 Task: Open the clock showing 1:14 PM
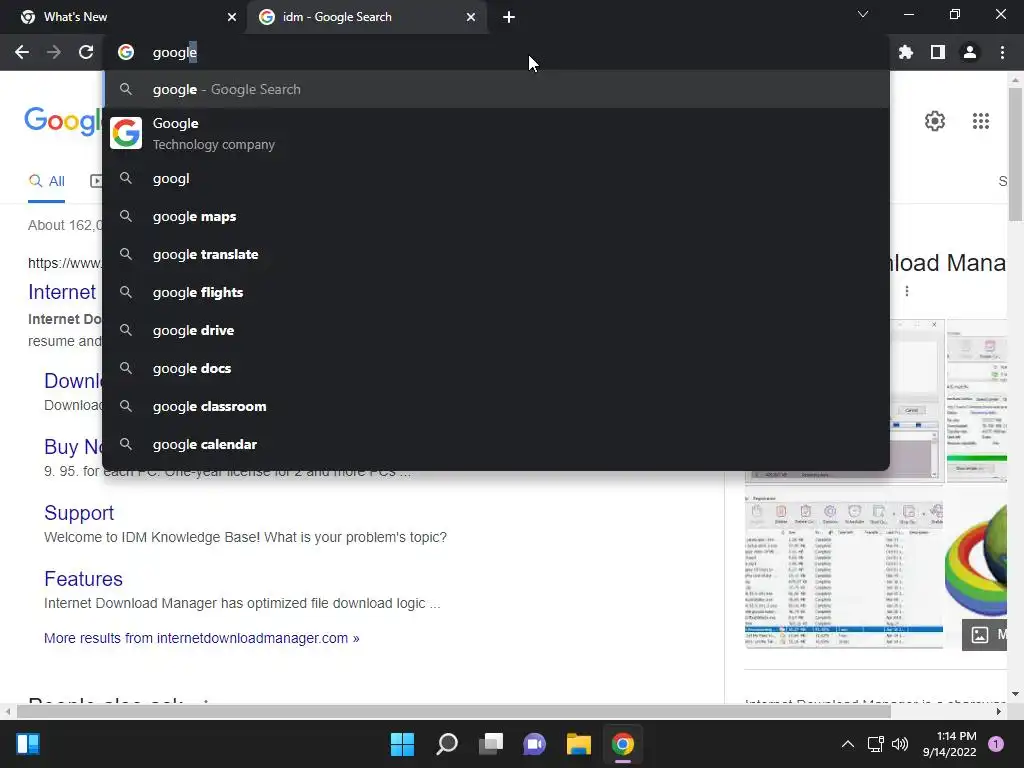pyautogui.click(x=950, y=744)
